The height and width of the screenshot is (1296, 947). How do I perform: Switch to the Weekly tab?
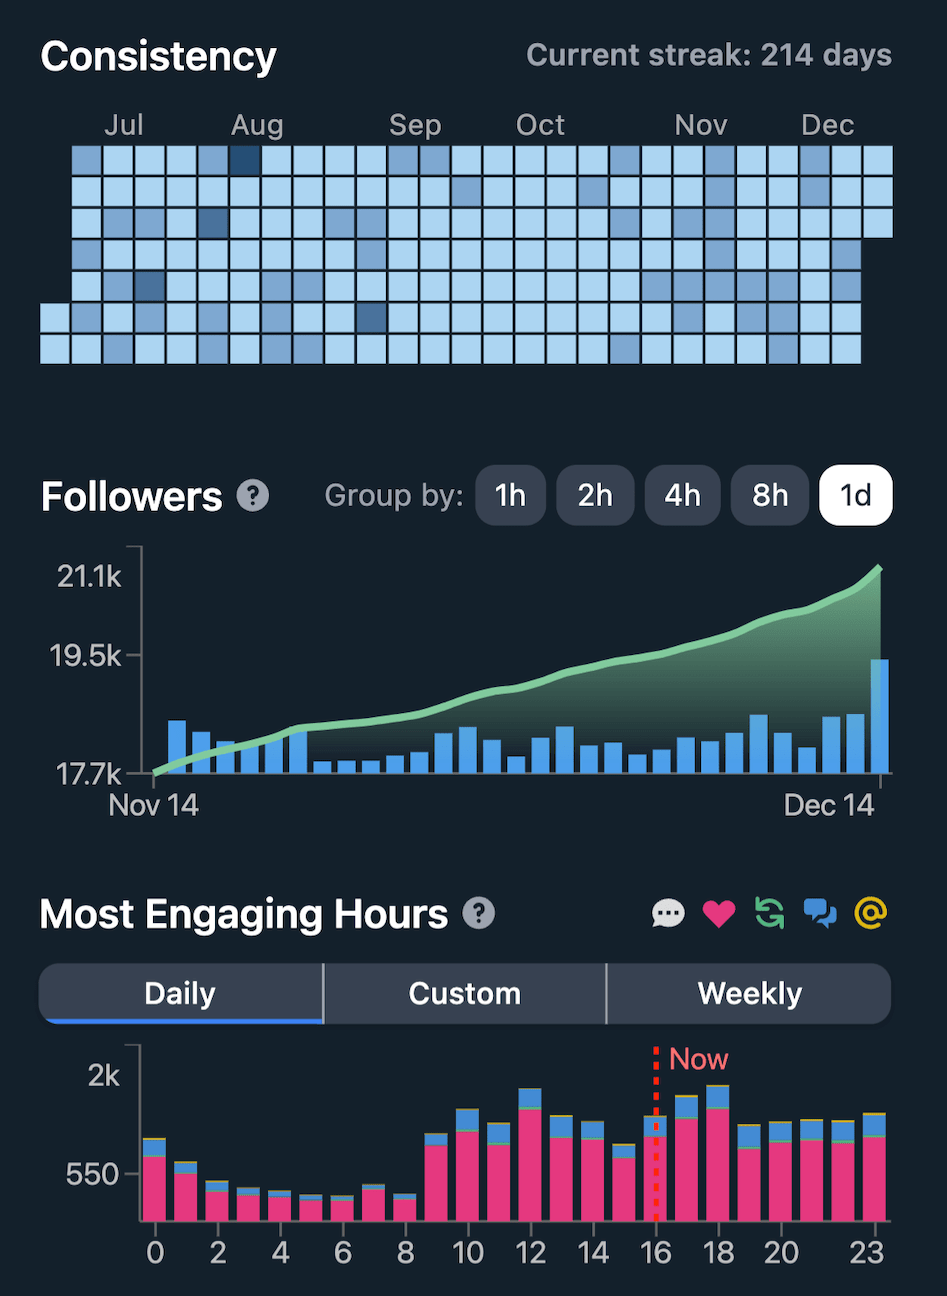pyautogui.click(x=750, y=993)
